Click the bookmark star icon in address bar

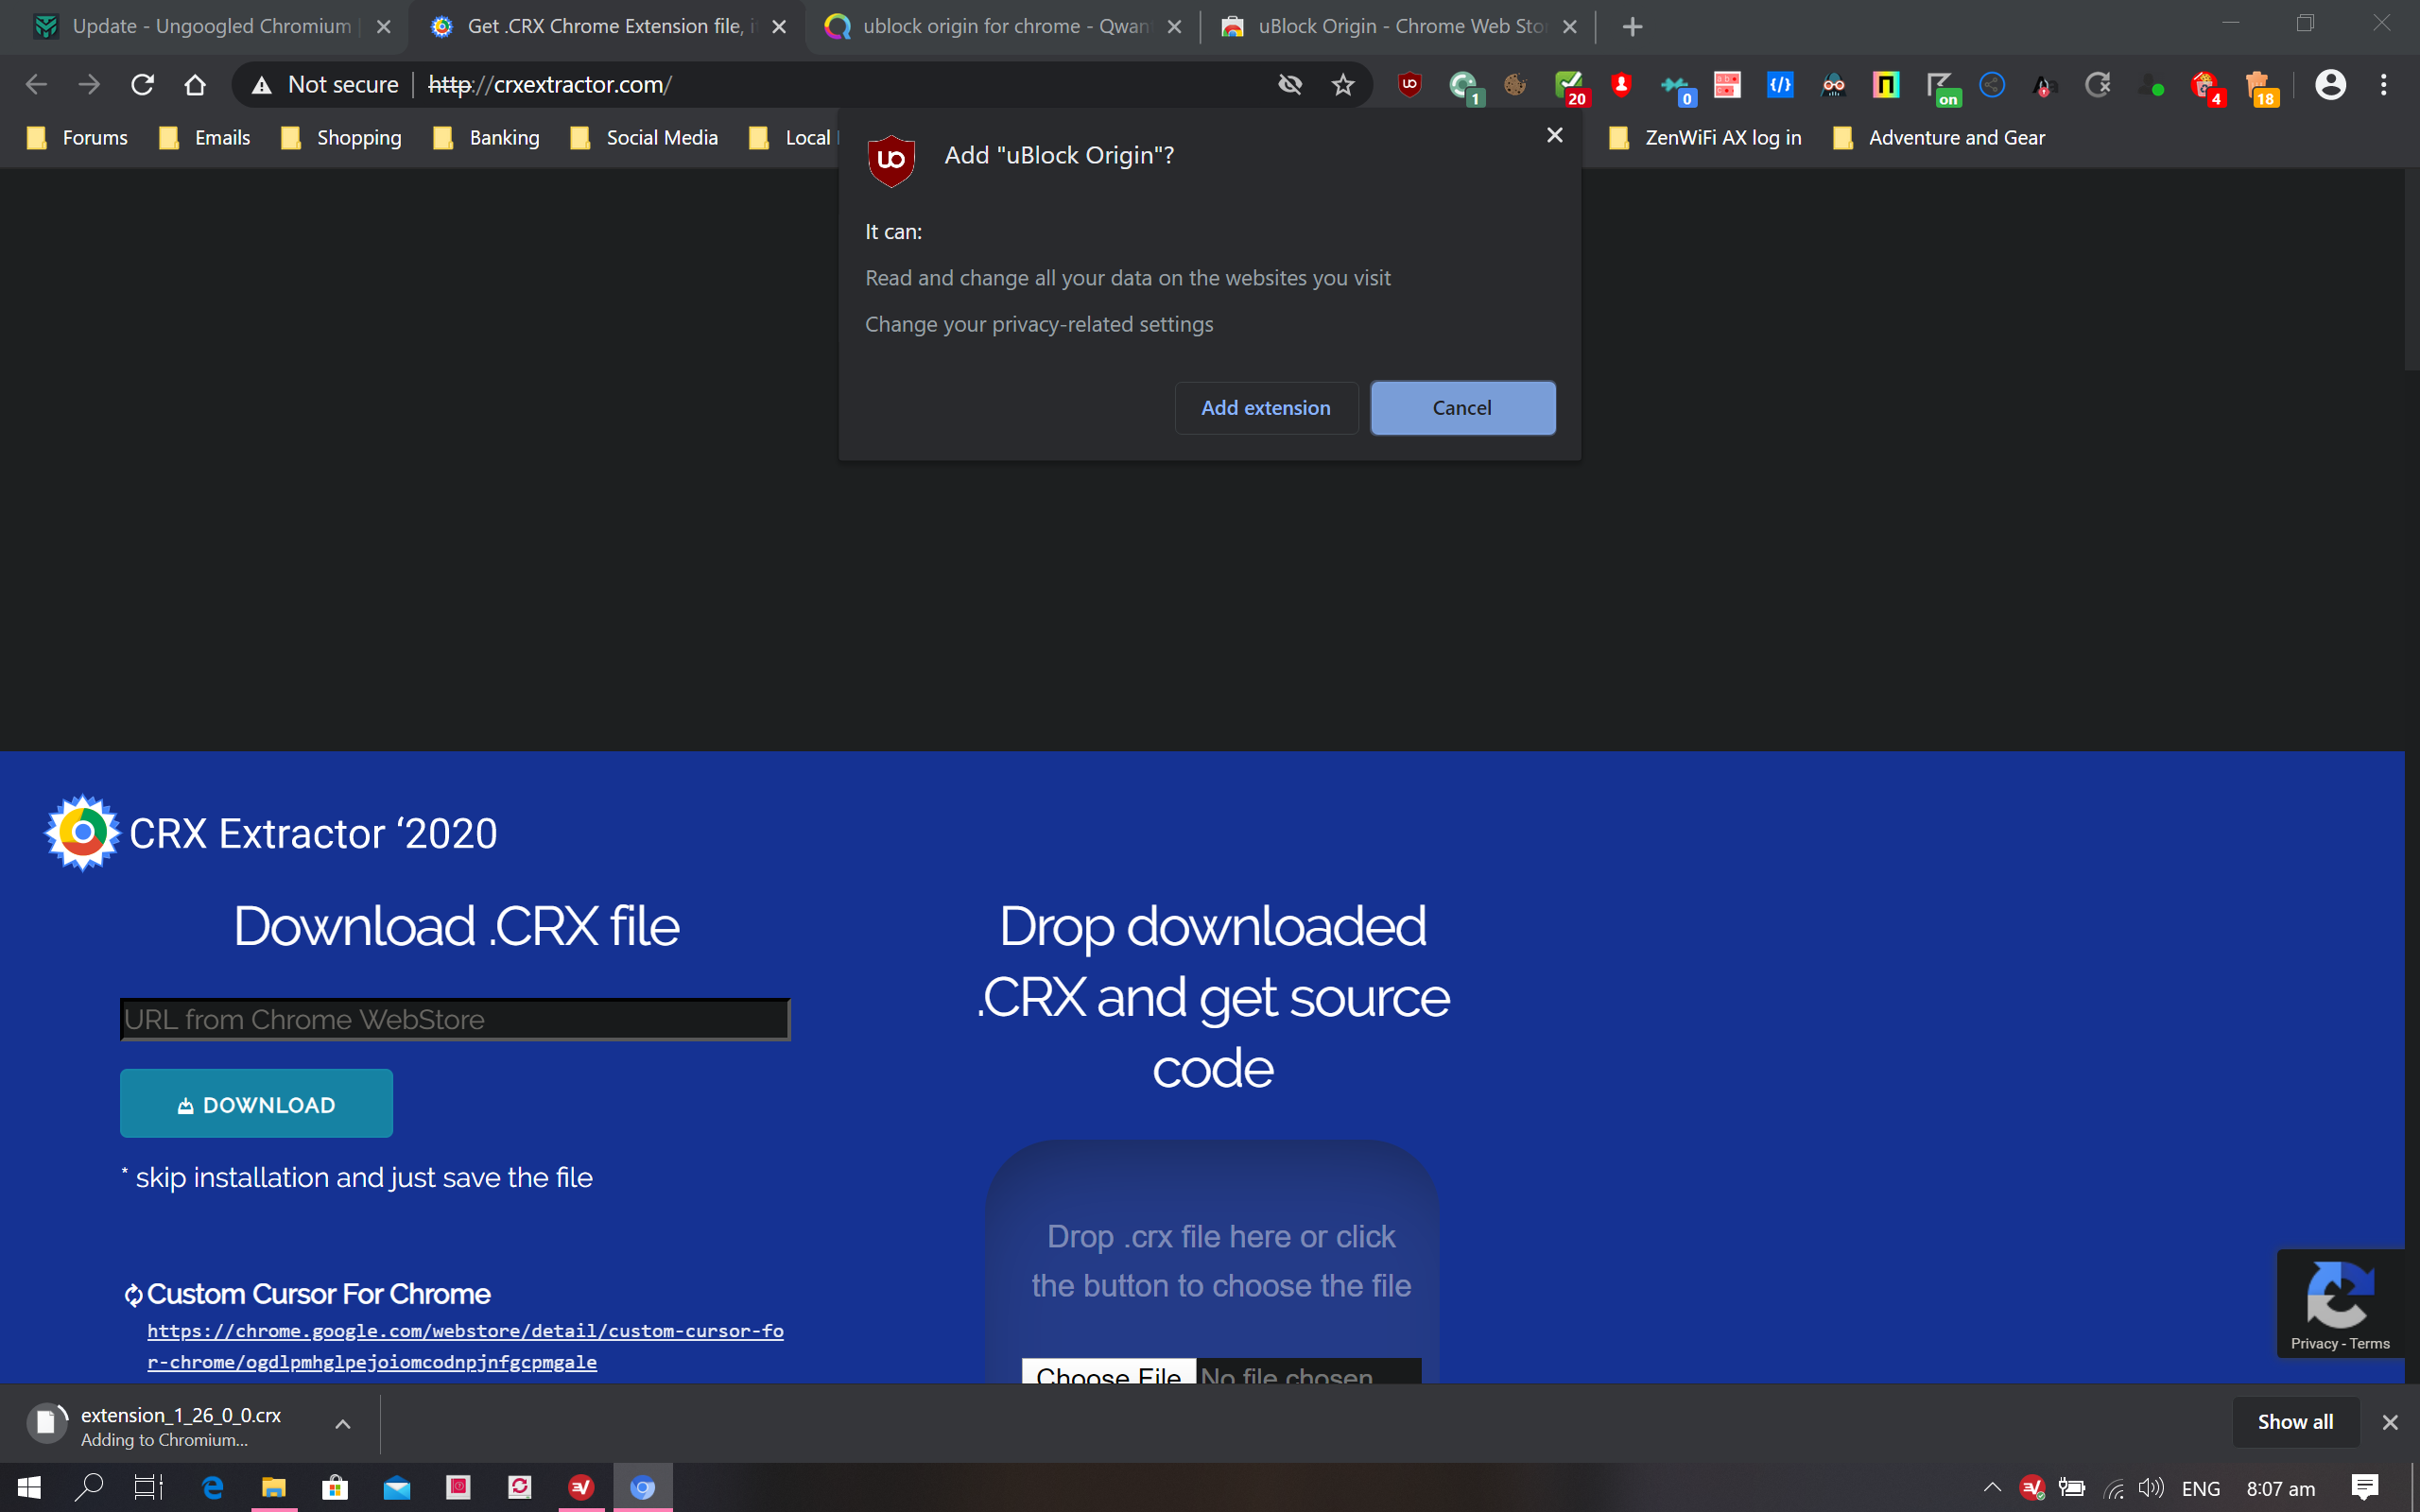tap(1341, 83)
